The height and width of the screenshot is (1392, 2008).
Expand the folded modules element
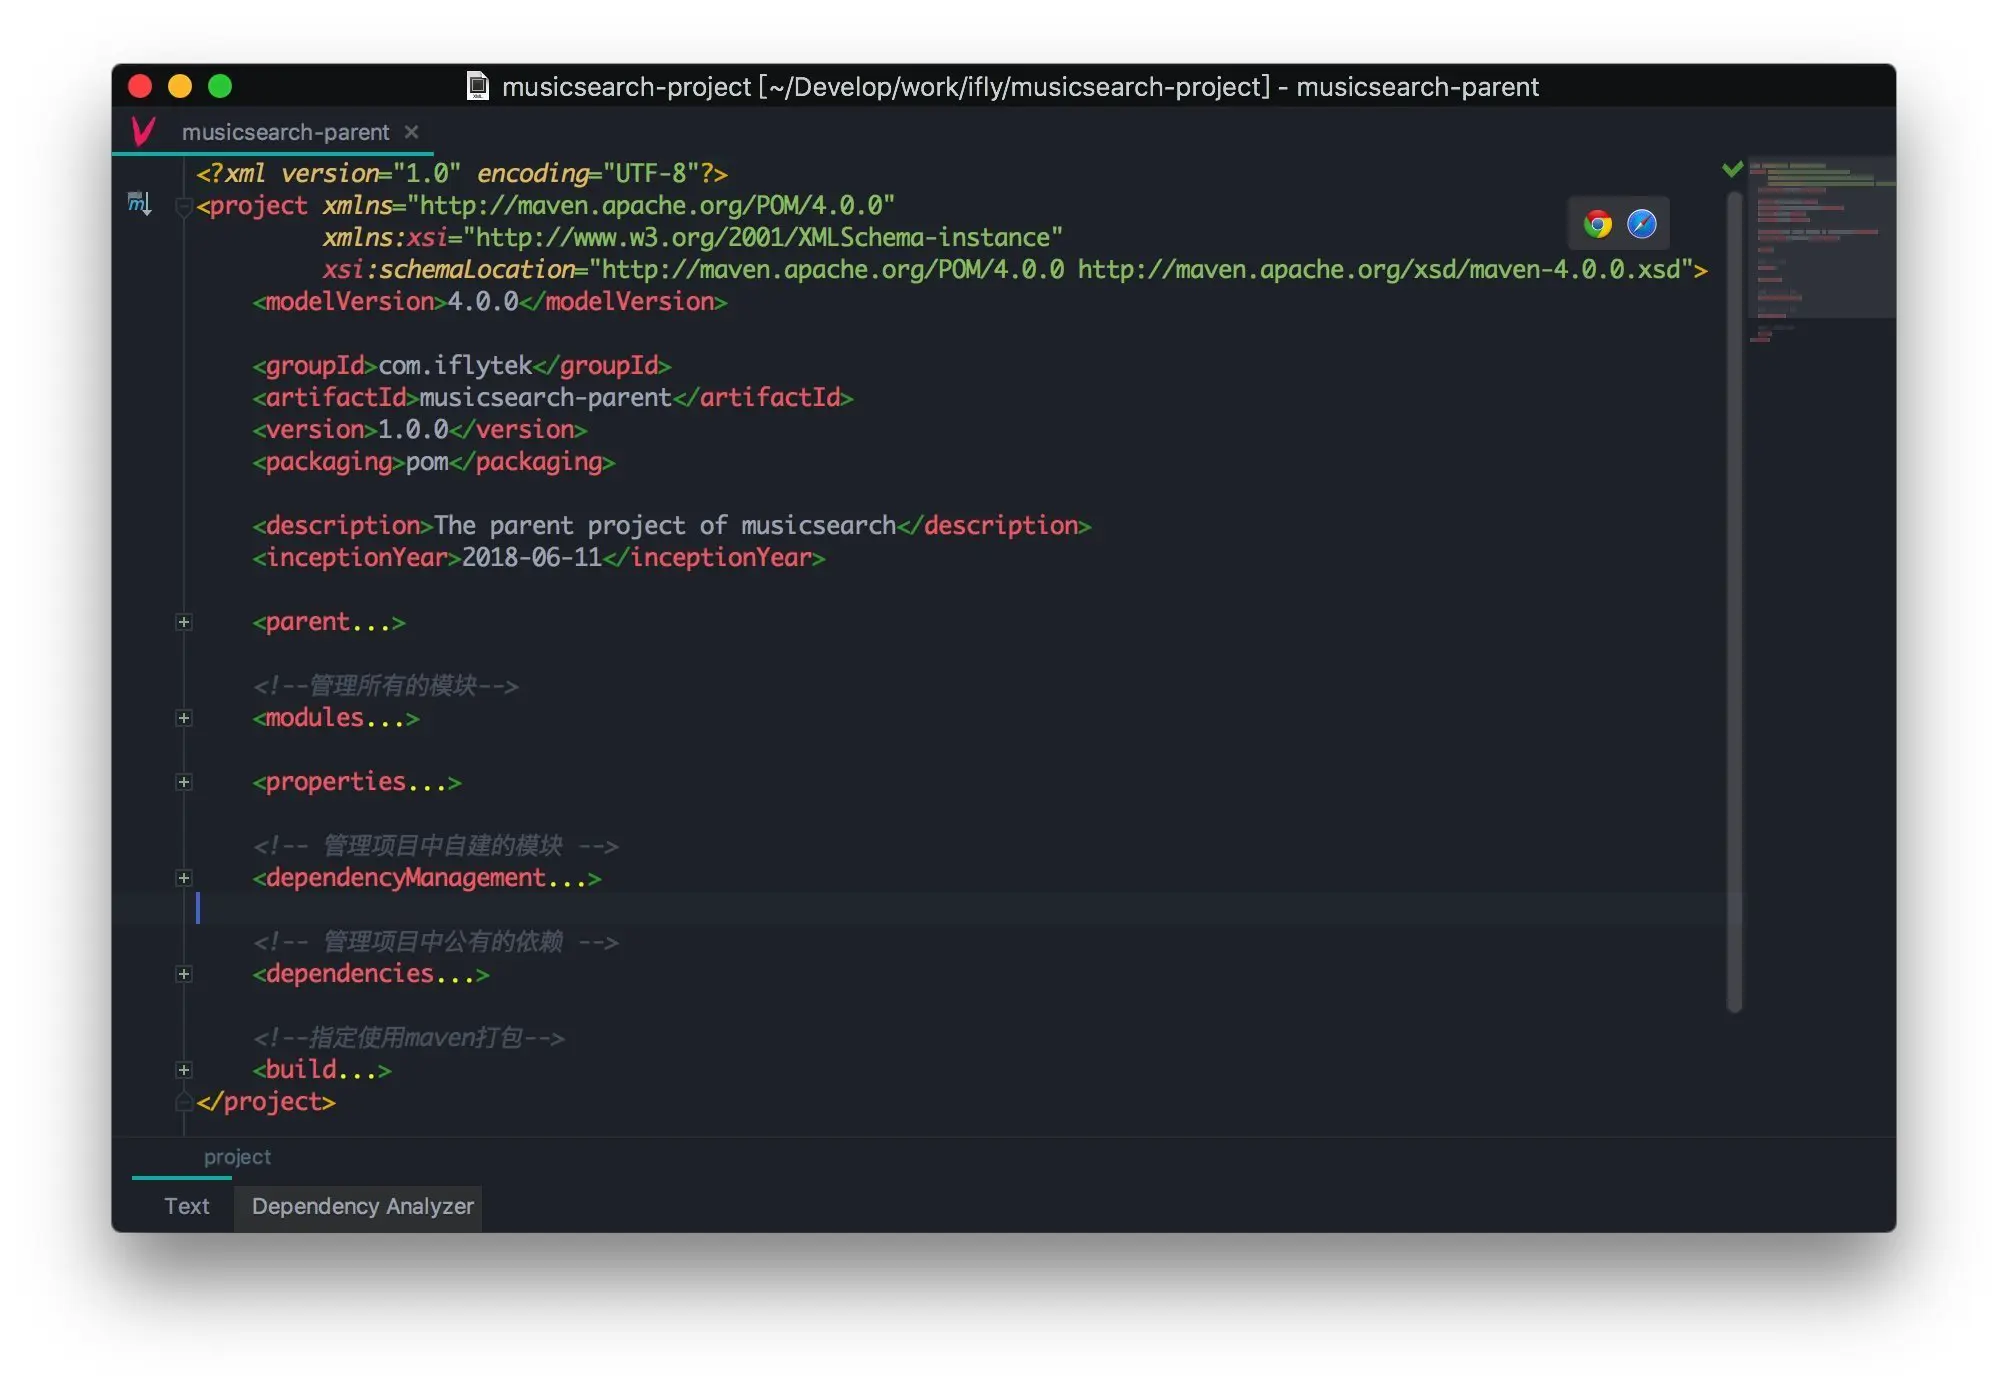pyautogui.click(x=184, y=718)
